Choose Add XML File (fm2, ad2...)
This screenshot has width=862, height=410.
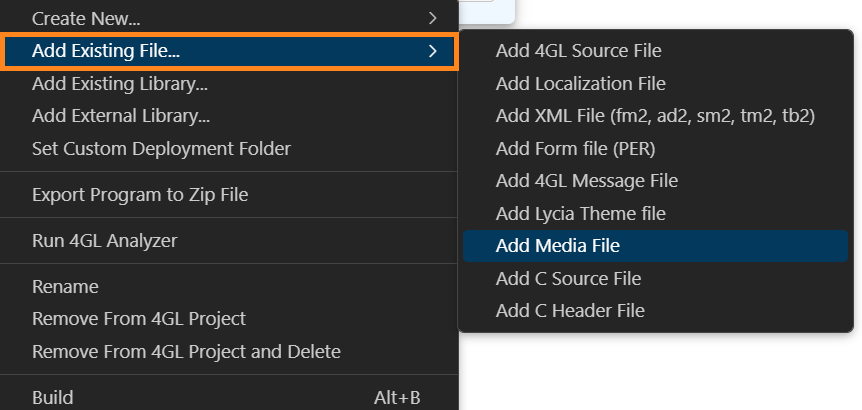coord(655,116)
